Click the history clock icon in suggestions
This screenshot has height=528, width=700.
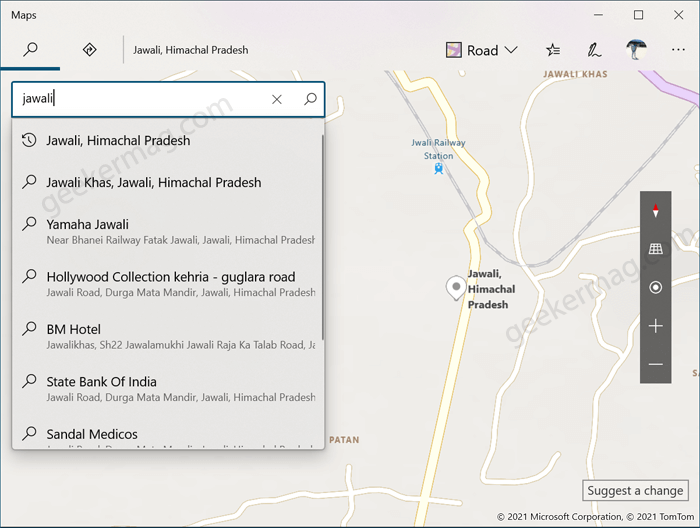coord(29,140)
